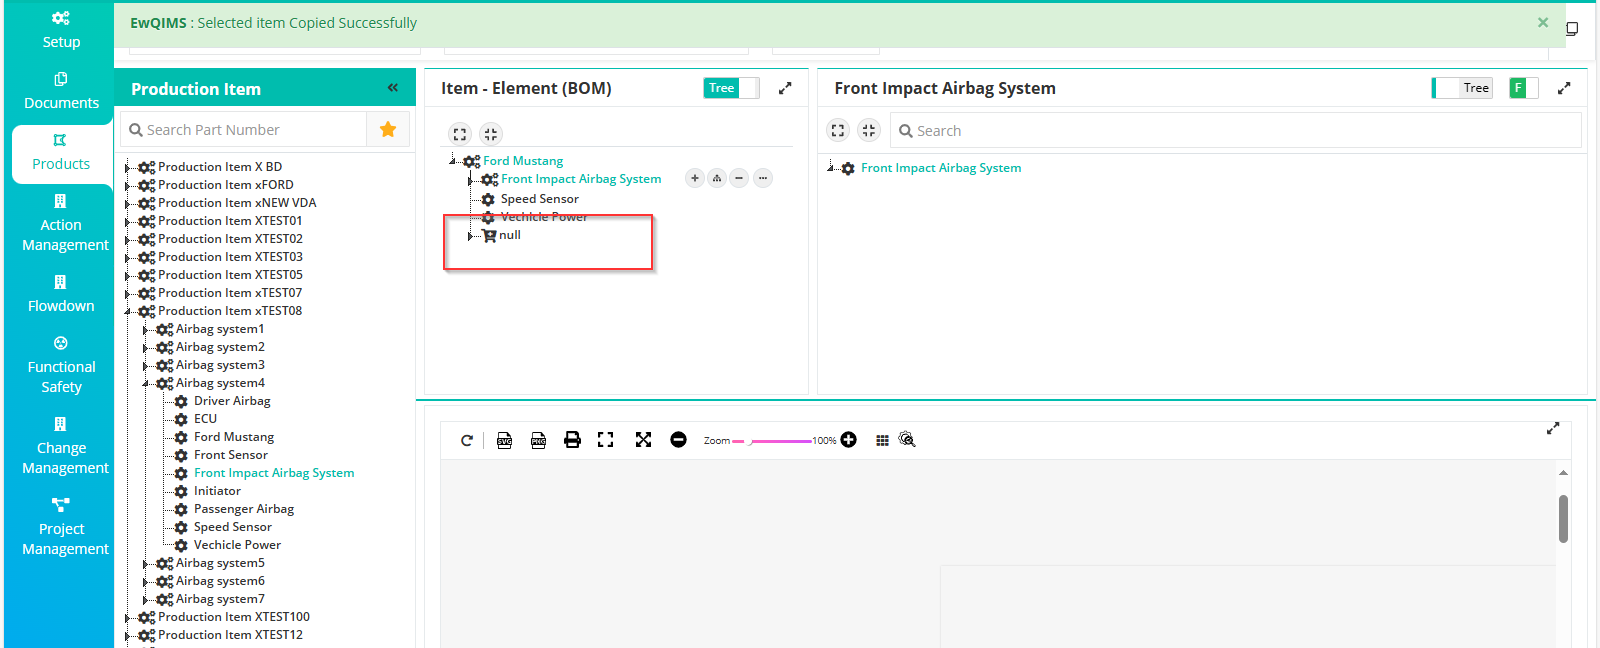Collapse the Ford Mustang BOM node
Screen dimensions: 1600x648
click(x=453, y=161)
